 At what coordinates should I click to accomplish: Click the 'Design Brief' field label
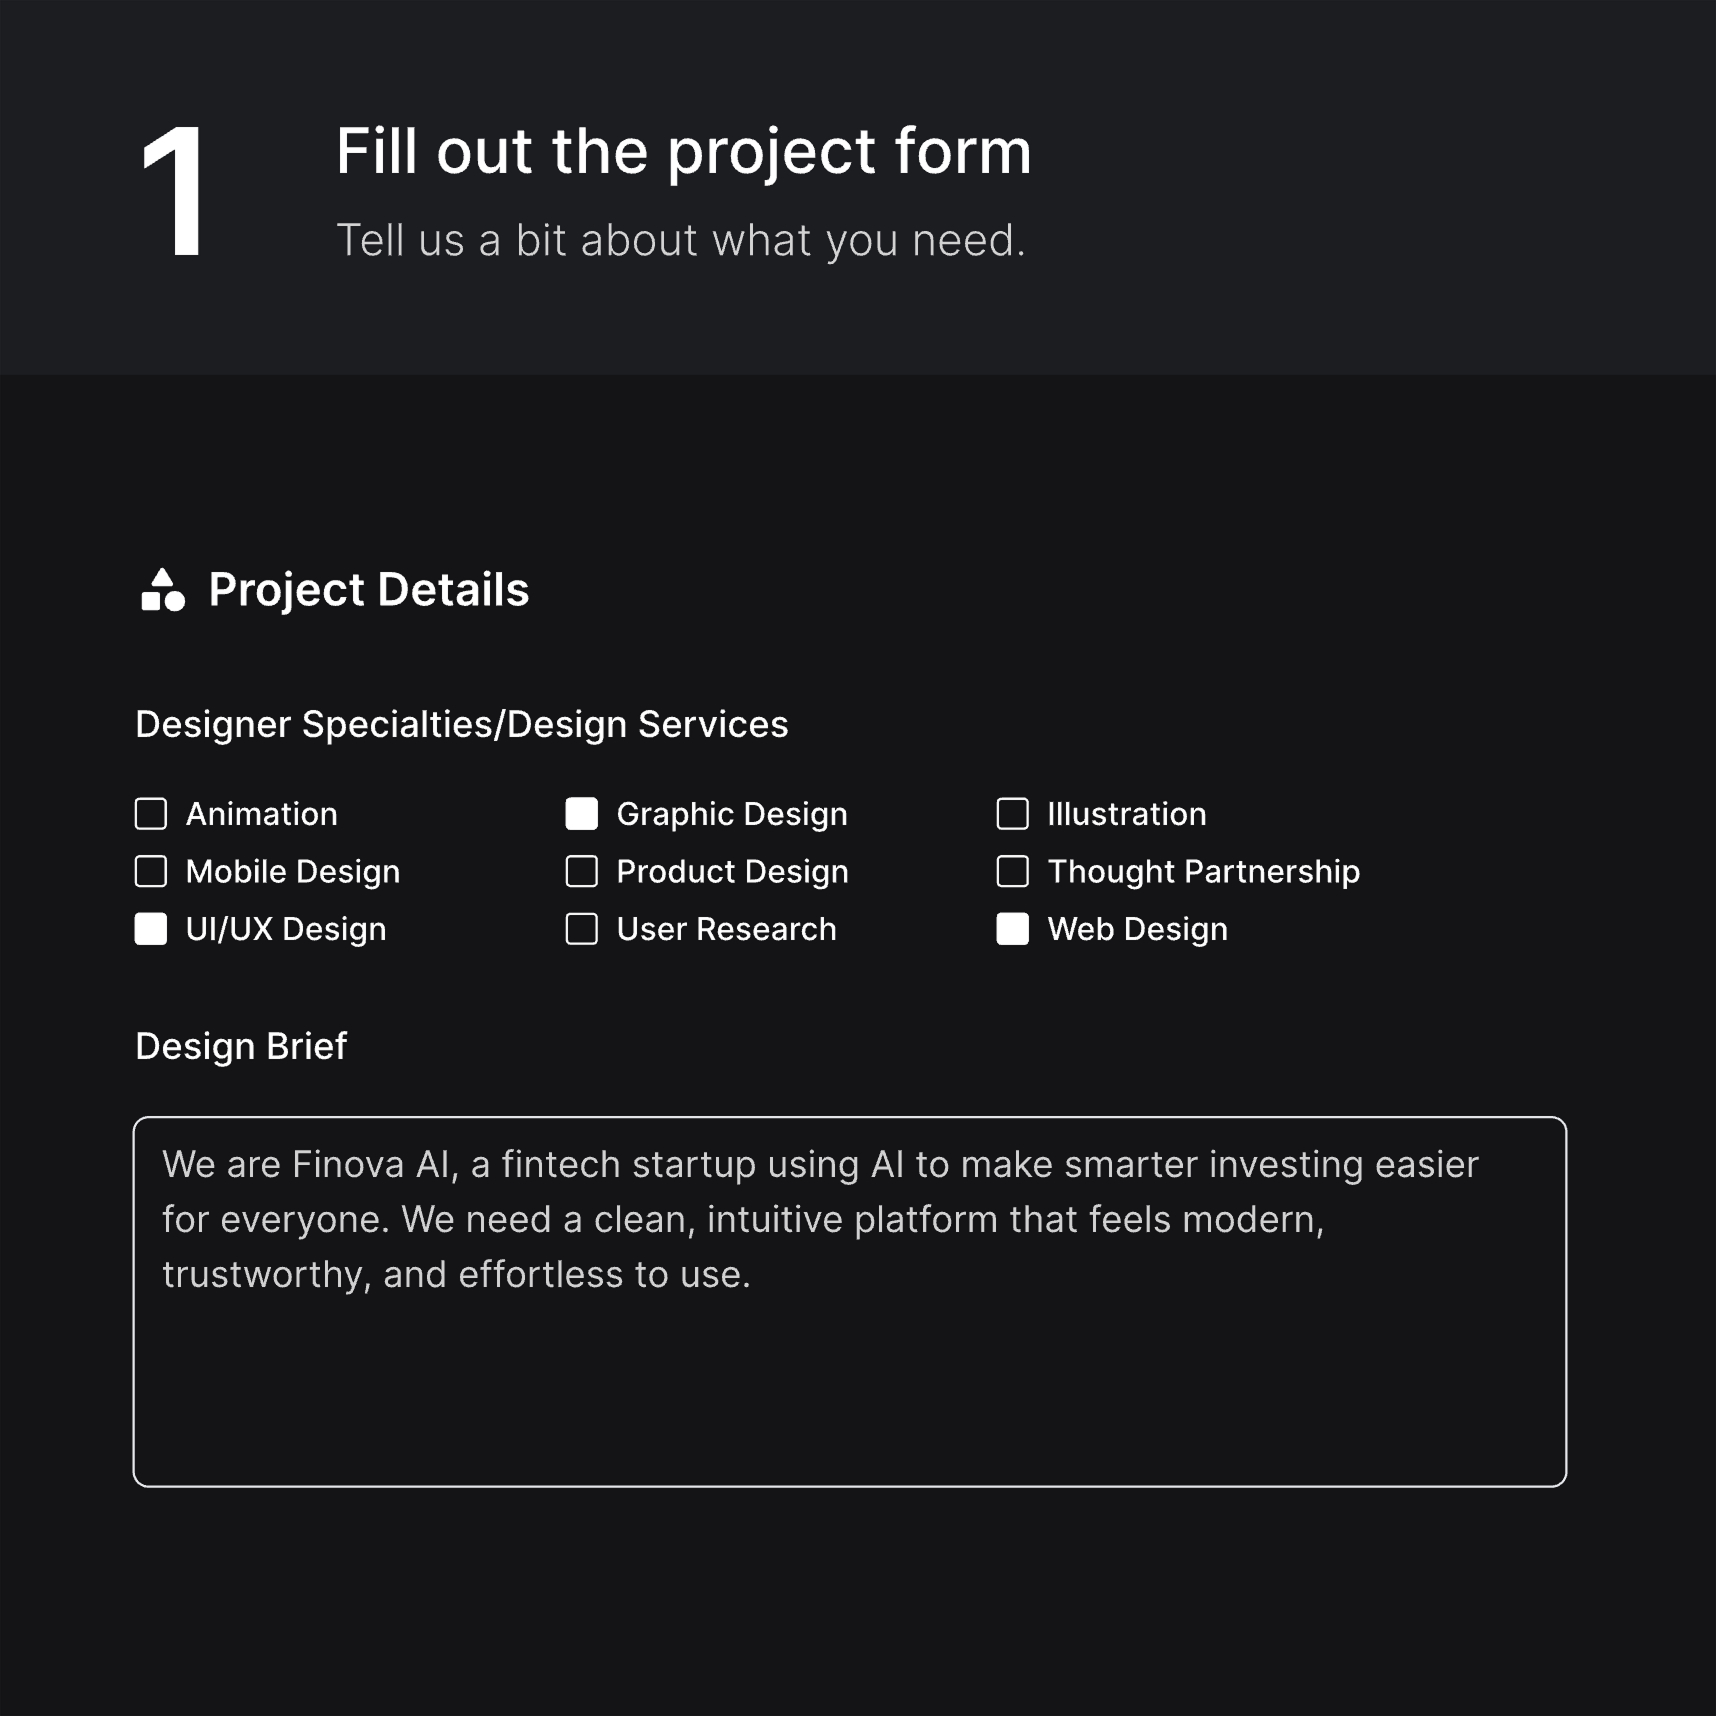coord(241,1046)
